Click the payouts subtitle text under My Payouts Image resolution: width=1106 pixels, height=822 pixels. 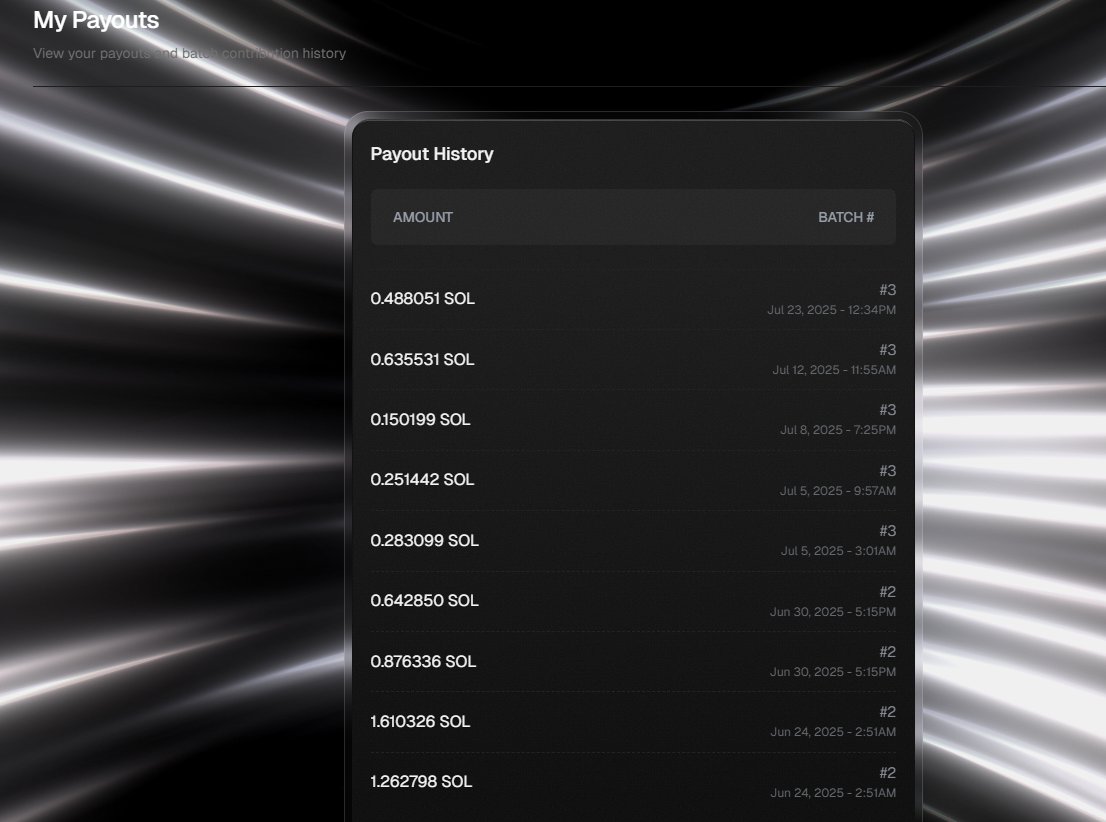tap(190, 53)
